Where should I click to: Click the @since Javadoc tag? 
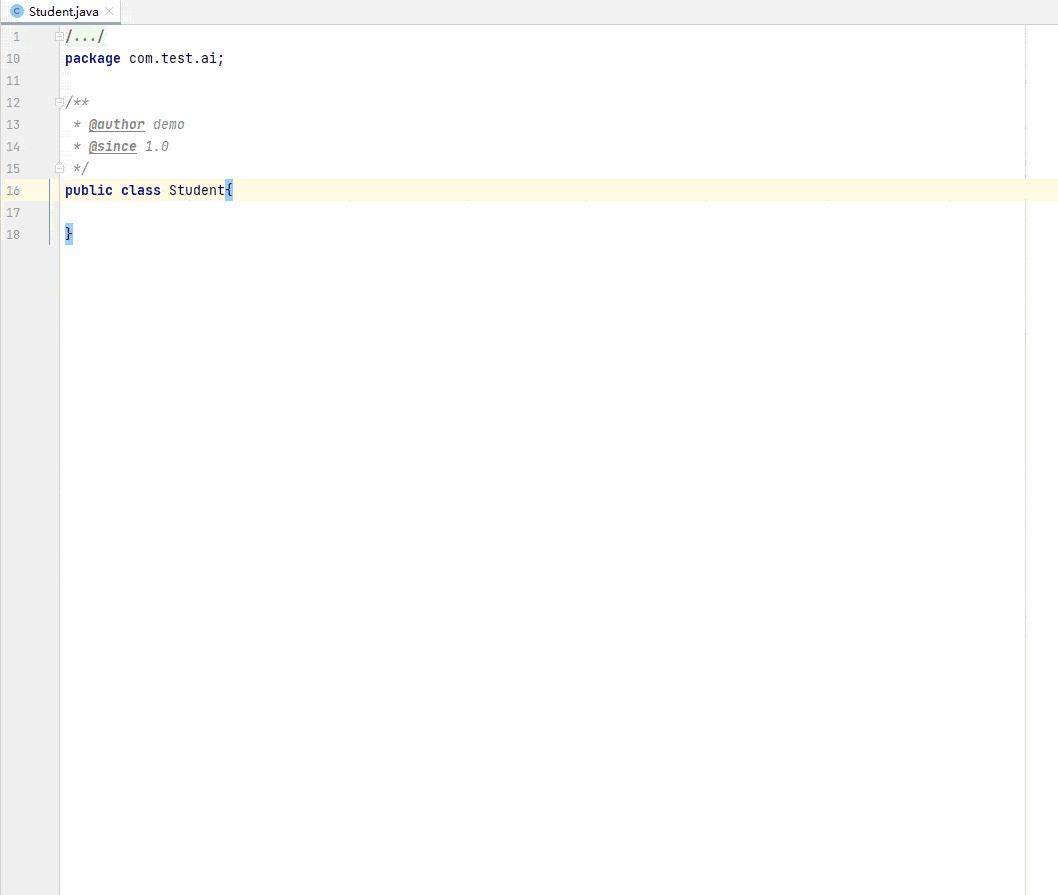[x=113, y=146]
